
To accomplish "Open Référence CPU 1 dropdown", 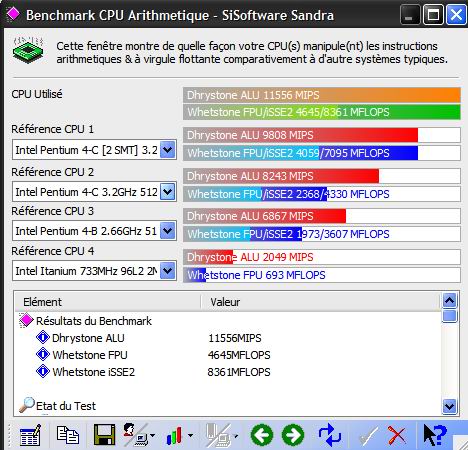I will 167,150.
